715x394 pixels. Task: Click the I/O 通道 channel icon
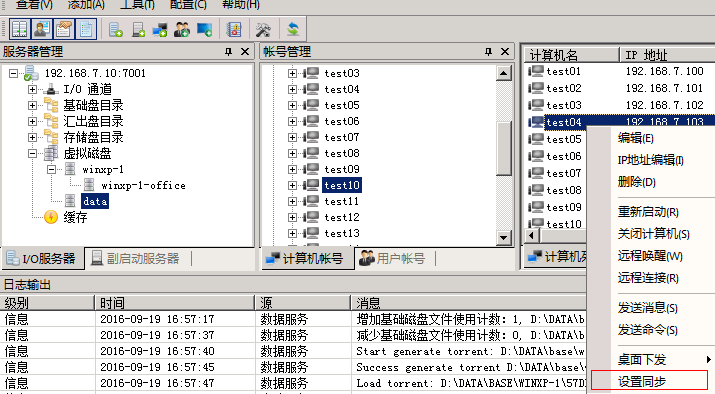(51, 89)
